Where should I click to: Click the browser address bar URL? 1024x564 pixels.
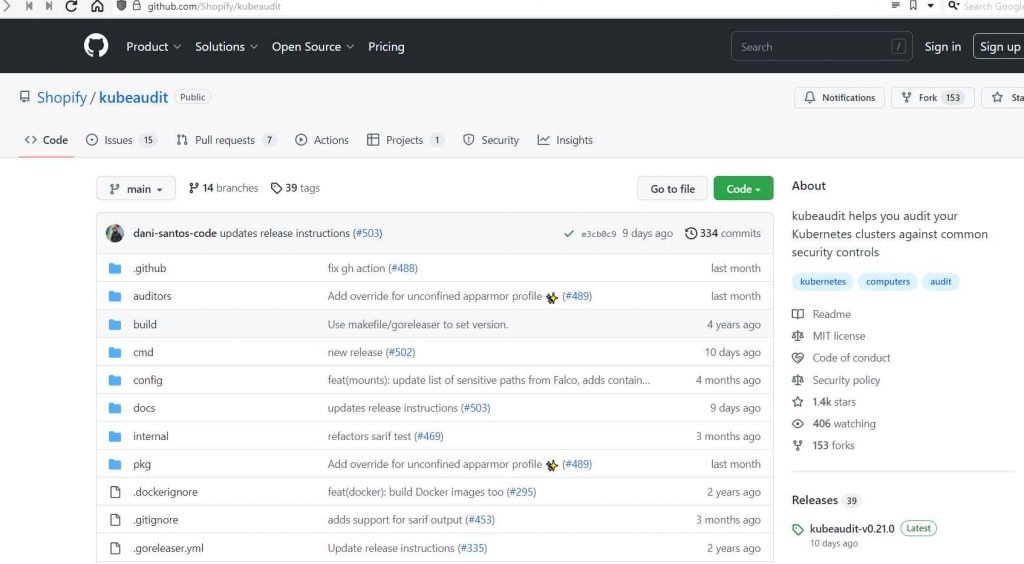tap(214, 7)
